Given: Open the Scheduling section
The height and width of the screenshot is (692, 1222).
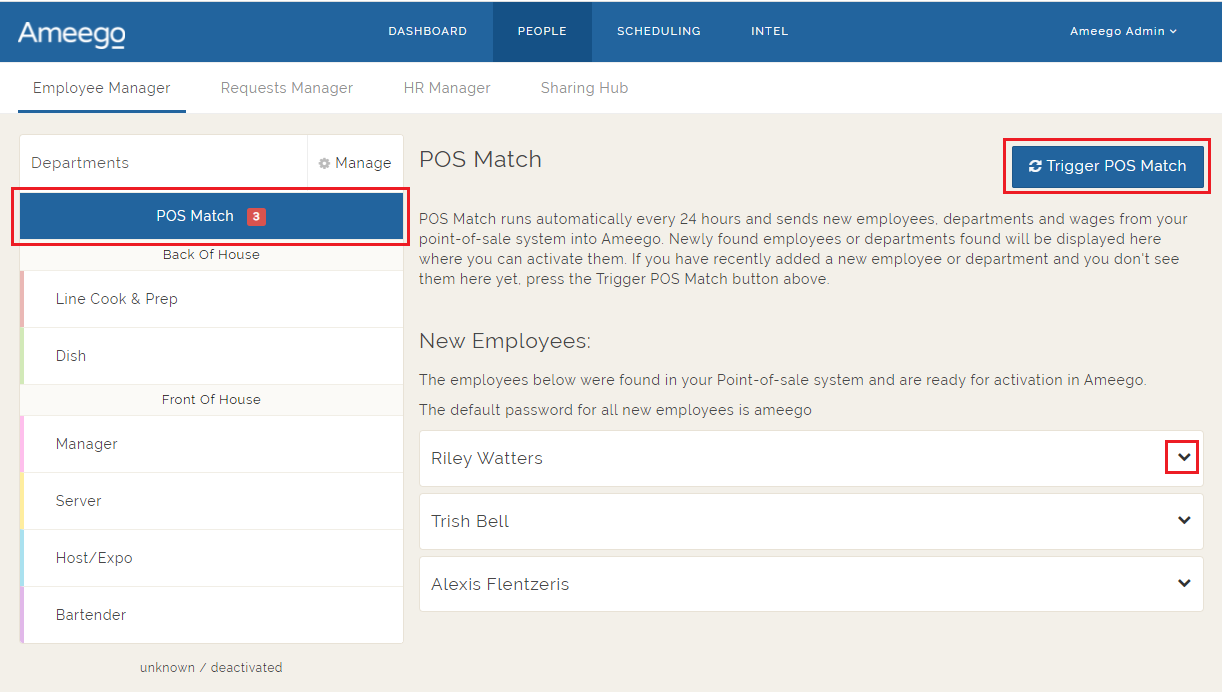Looking at the screenshot, I should tap(659, 31).
